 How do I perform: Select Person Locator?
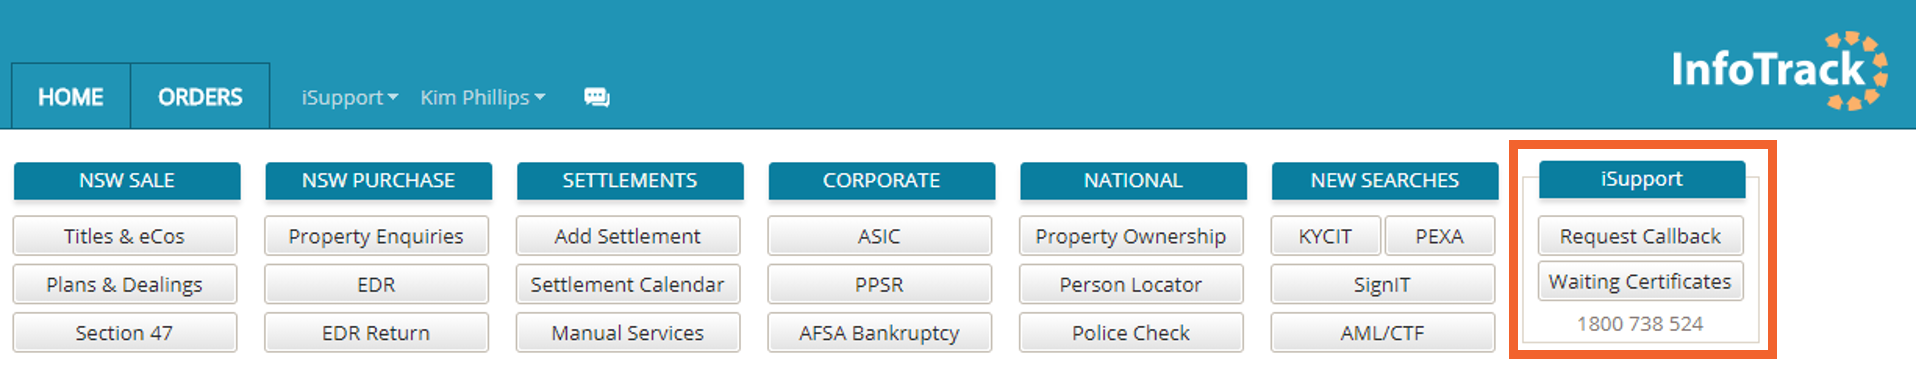(x=1131, y=284)
